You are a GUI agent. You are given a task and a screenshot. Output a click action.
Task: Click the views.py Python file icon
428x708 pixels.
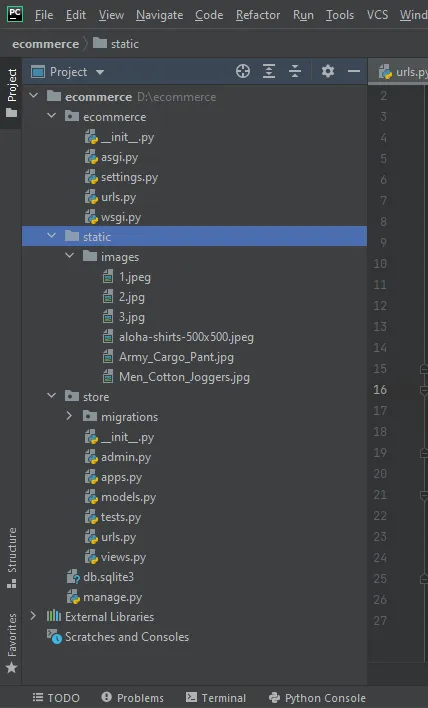coord(91,557)
